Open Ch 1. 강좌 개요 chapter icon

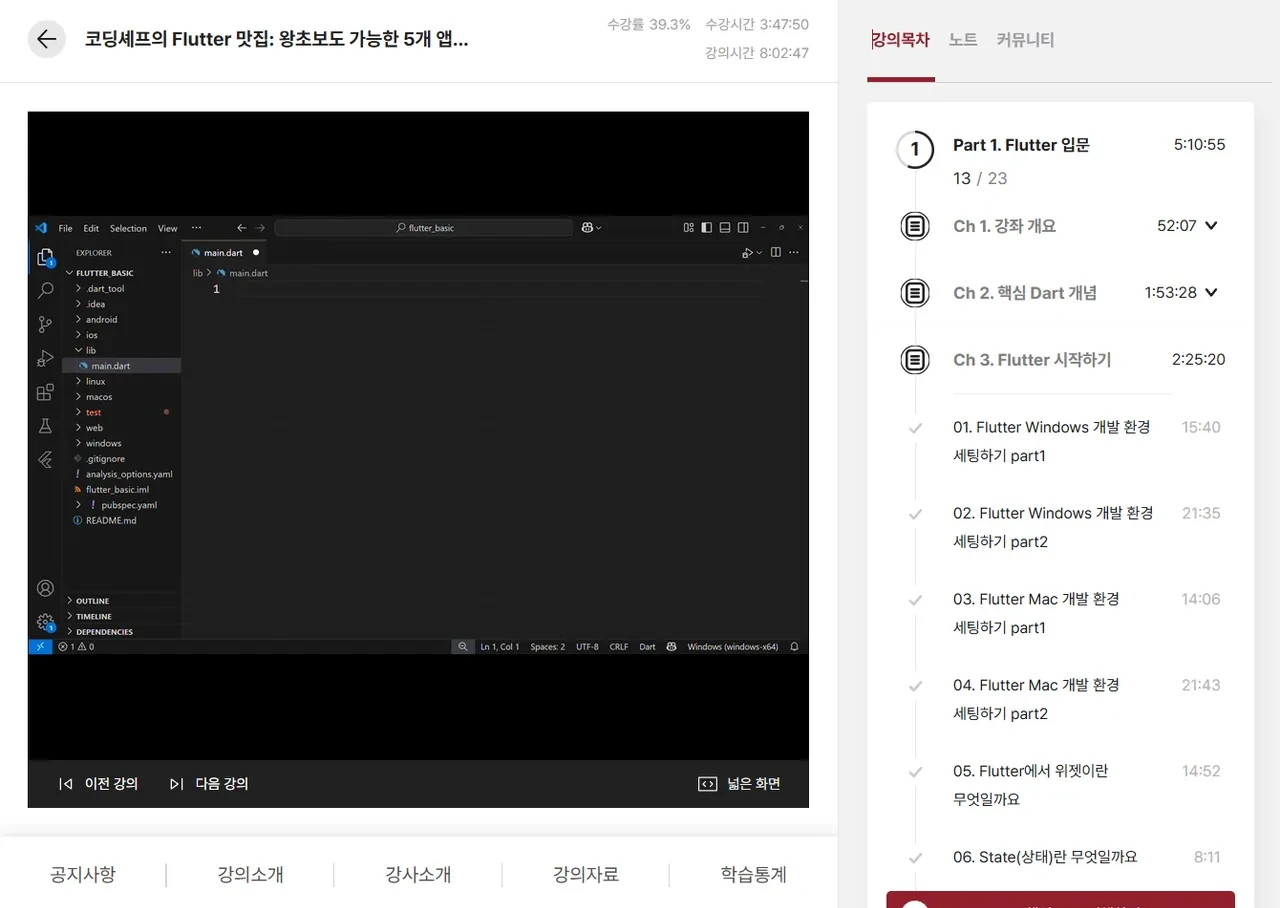click(914, 226)
